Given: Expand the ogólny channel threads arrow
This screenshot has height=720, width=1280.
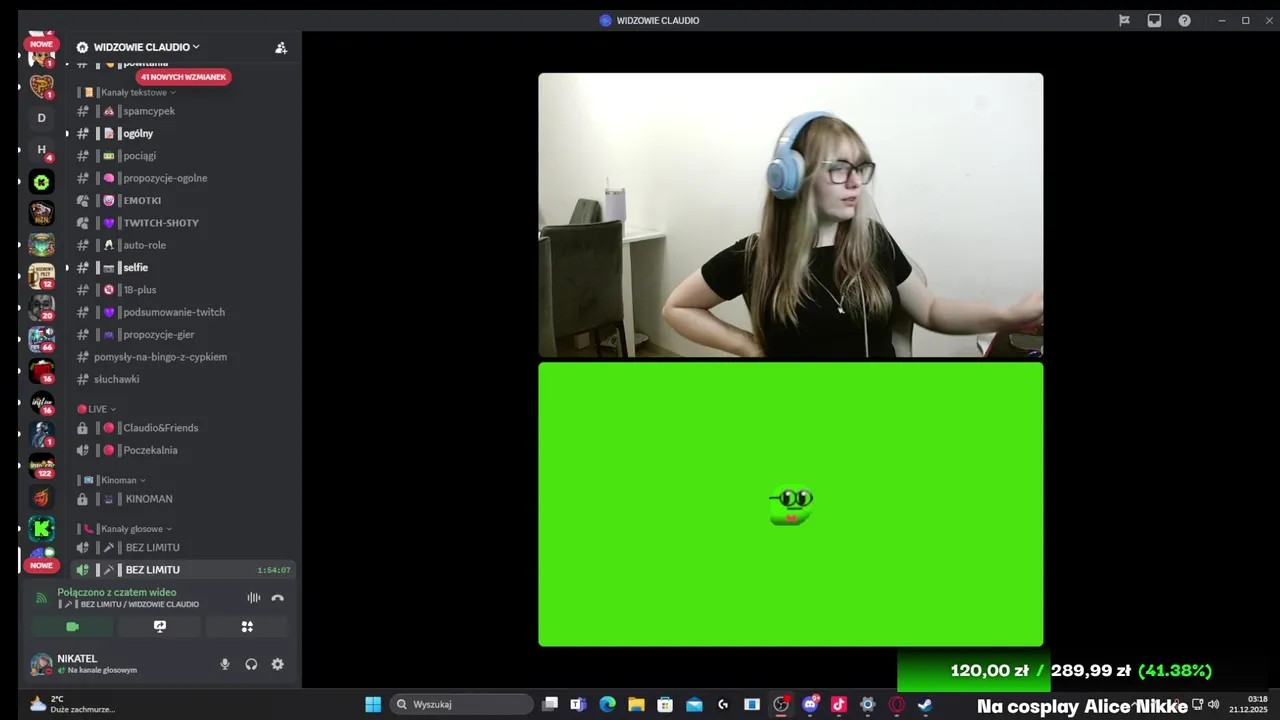Looking at the screenshot, I should 67,133.
